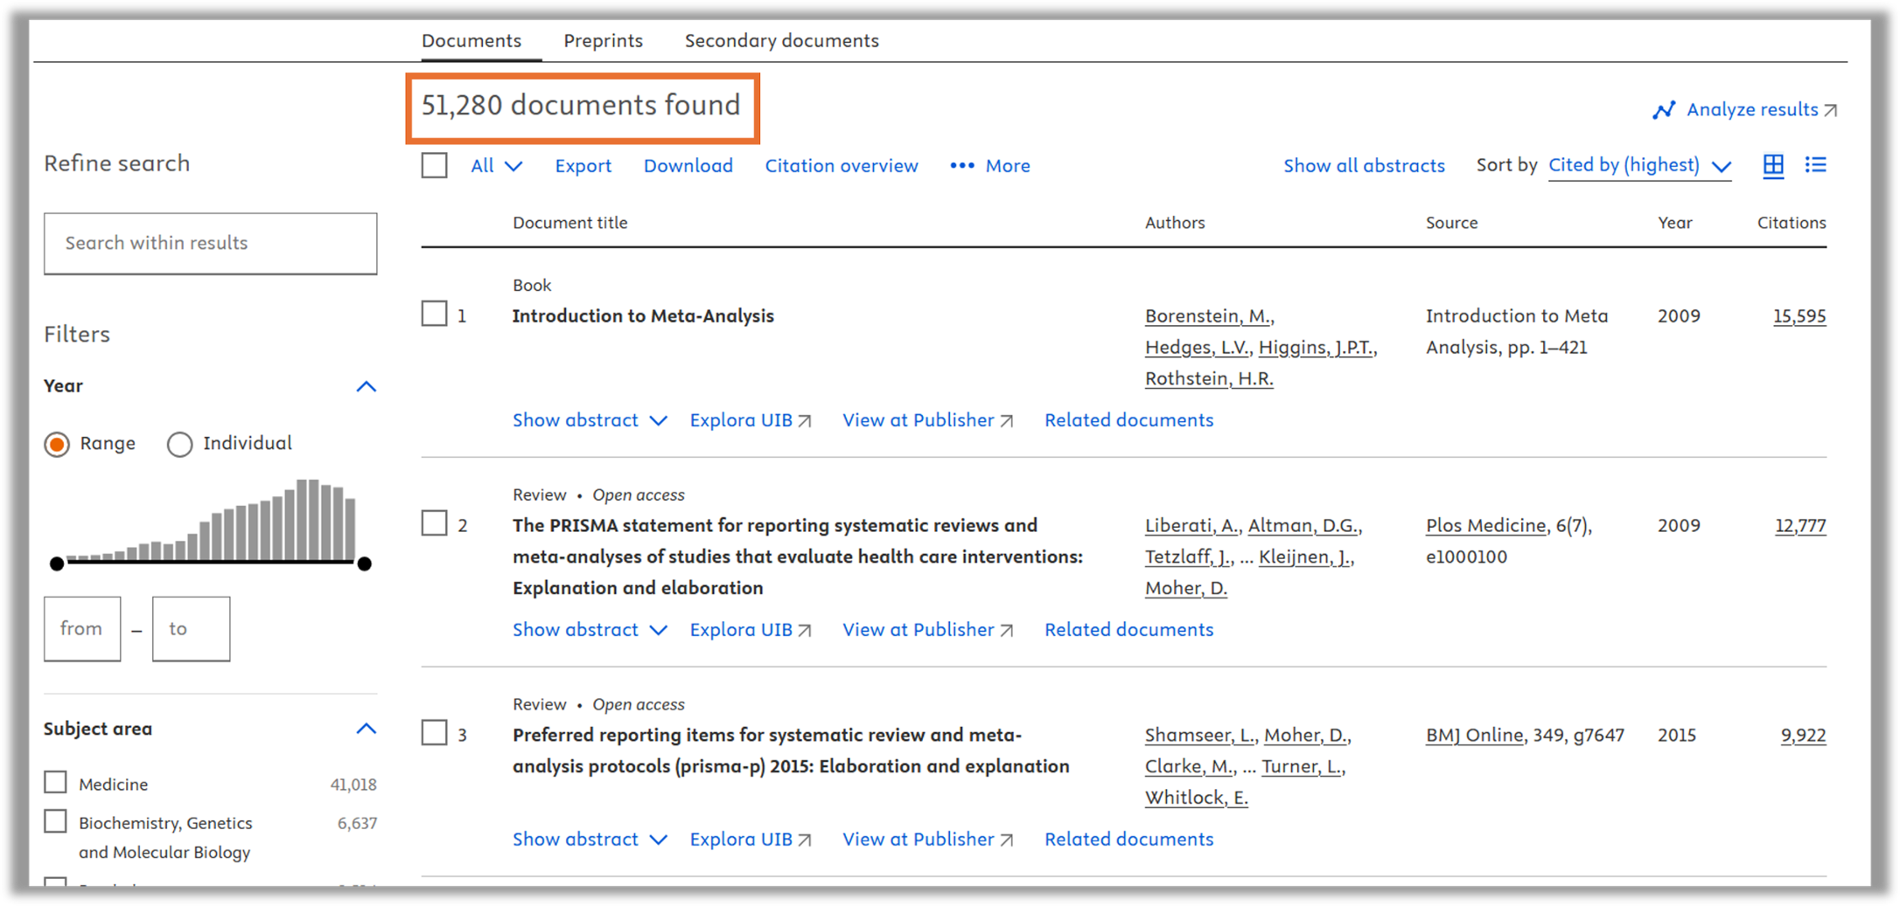Viewport: 1900px width, 906px height.
Task: Select the Individual year radio button
Action: [x=180, y=444]
